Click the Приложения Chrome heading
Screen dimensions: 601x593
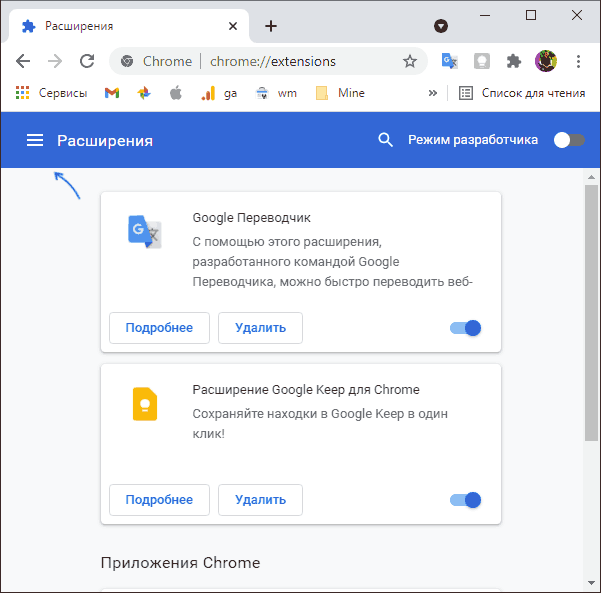181,563
